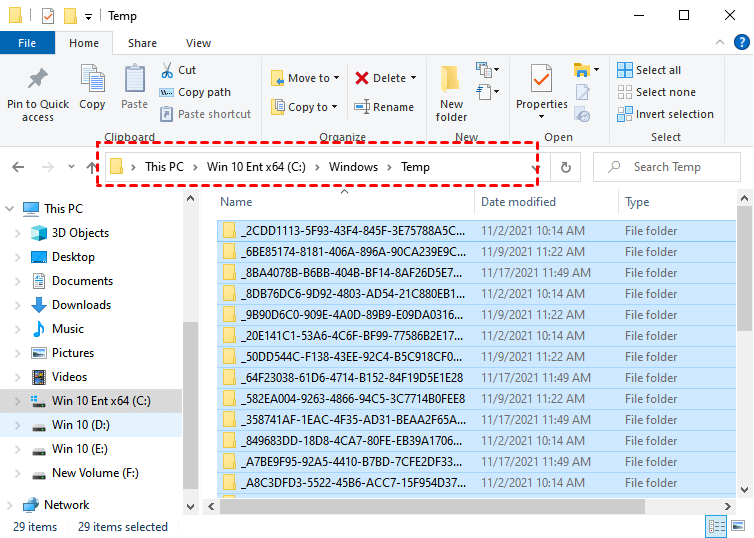Switch to large icons view in status bar
This screenshot has width=754, height=538.
pyautogui.click(x=739, y=526)
